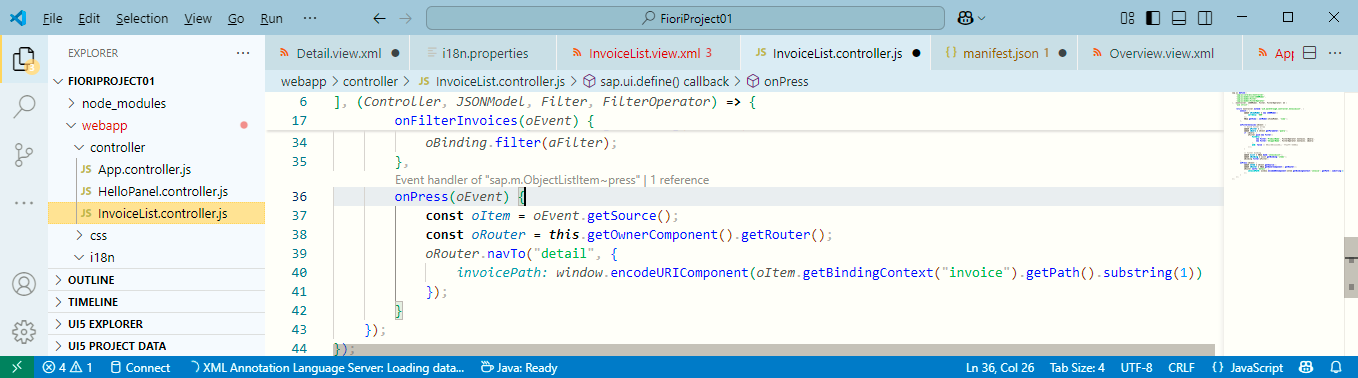Select InvoiceList.controller.js in explorer
Image resolution: width=1358 pixels, height=378 pixels.
(156, 213)
